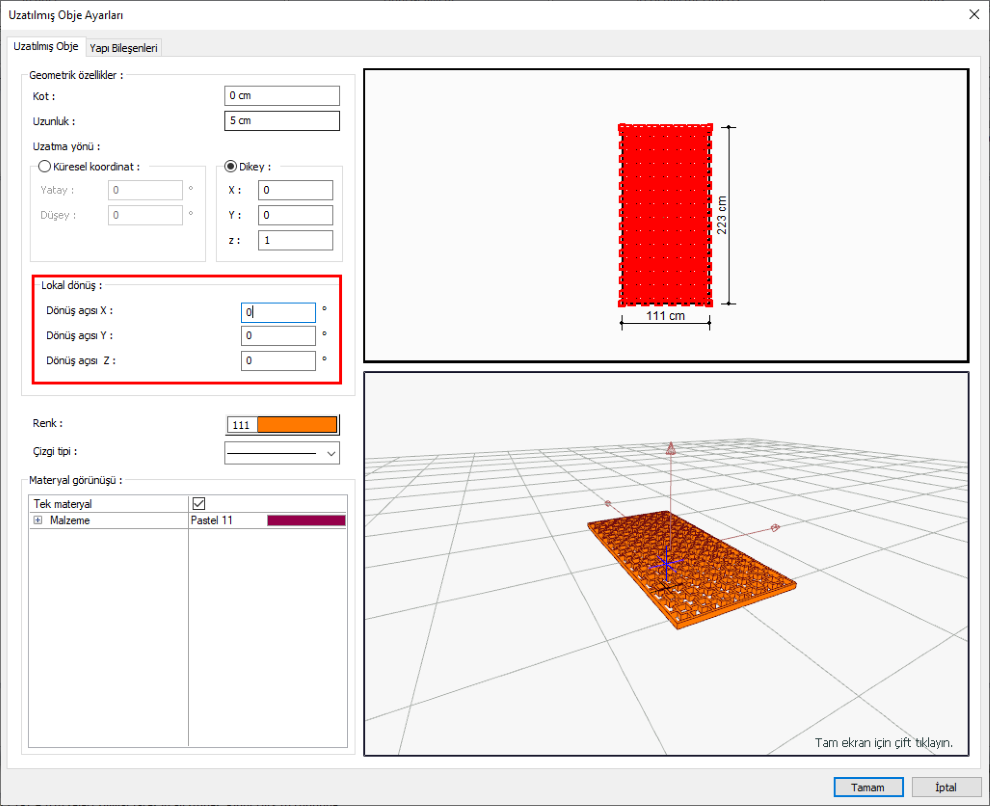Click the Pastel 11 material color swatch
This screenshot has height=806, width=990.
point(306,521)
